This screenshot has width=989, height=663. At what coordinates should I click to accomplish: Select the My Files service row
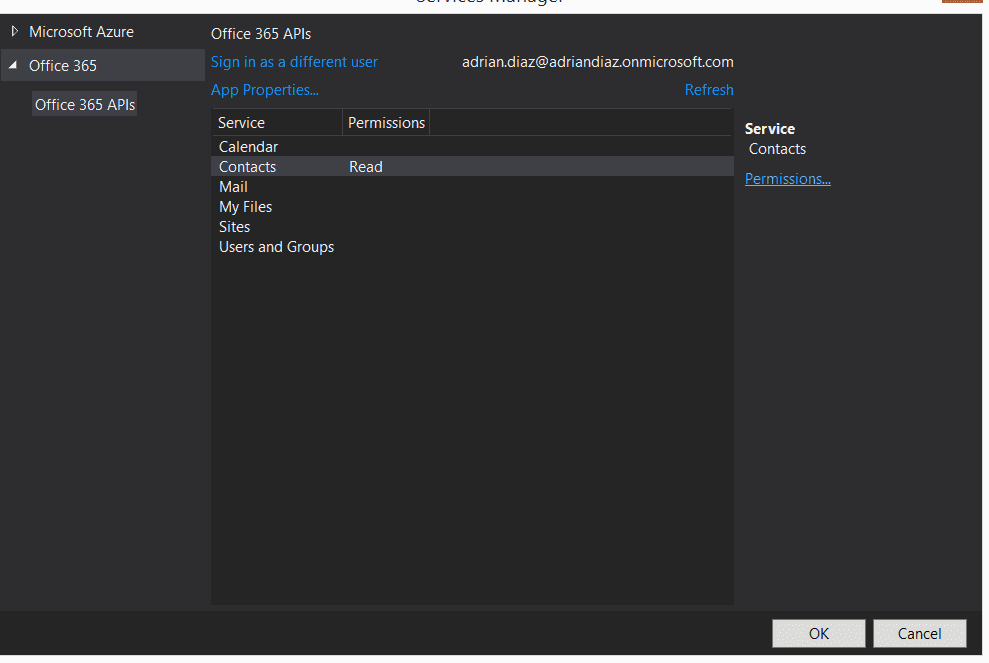pyautogui.click(x=472, y=206)
